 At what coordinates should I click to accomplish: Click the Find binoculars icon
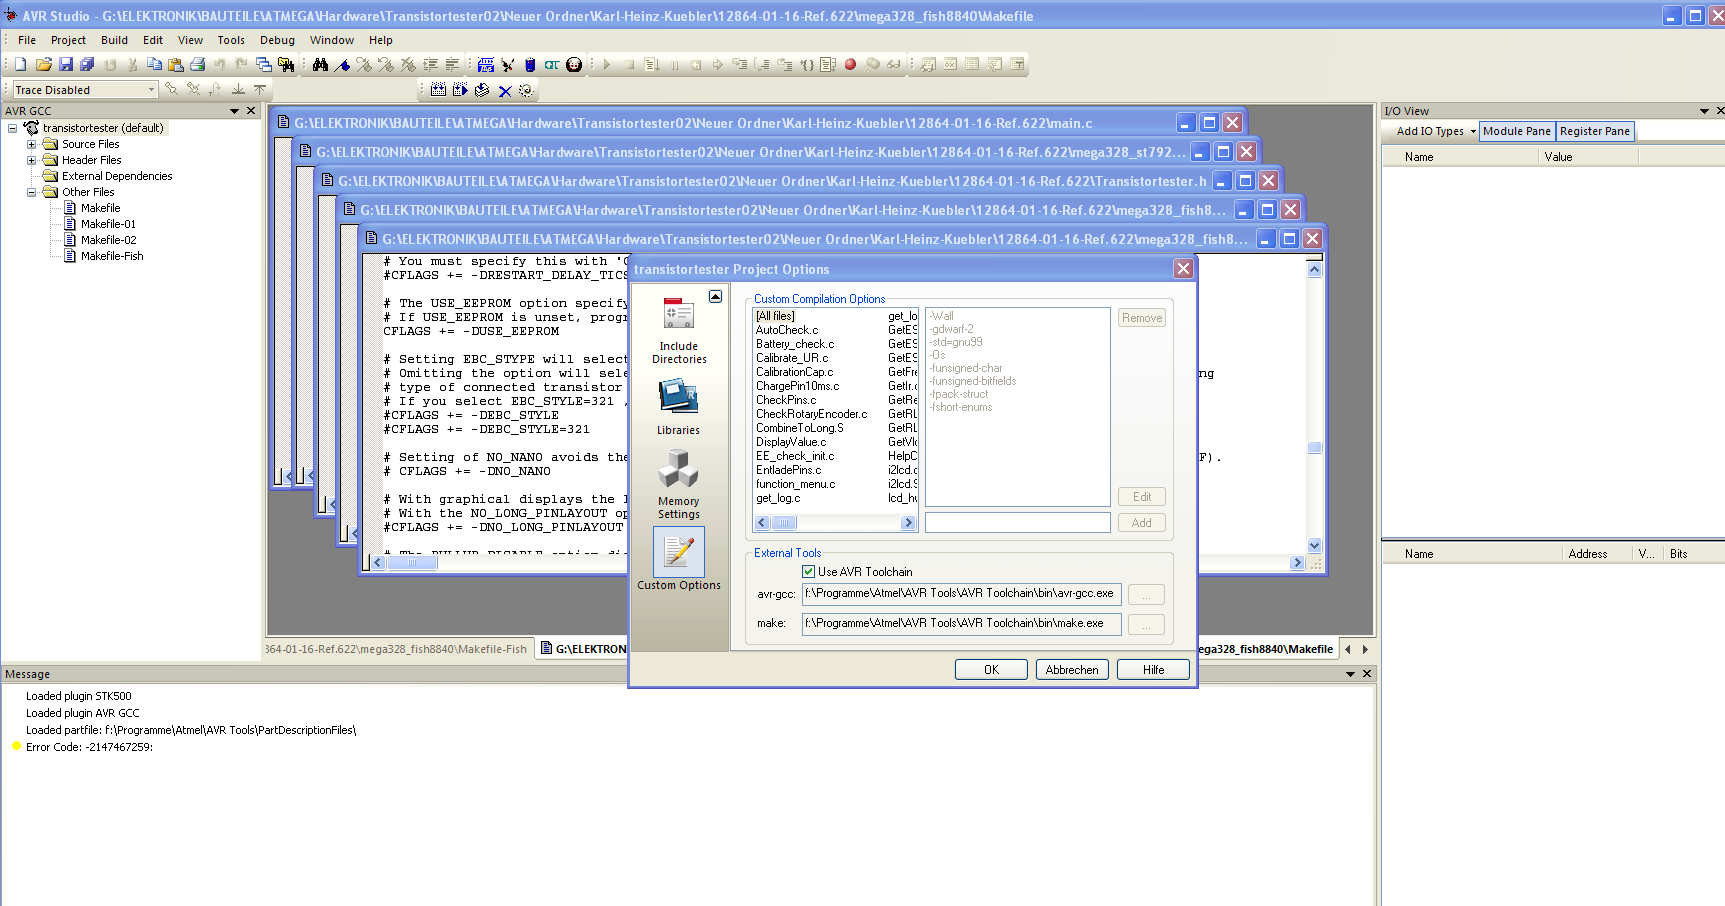(320, 64)
